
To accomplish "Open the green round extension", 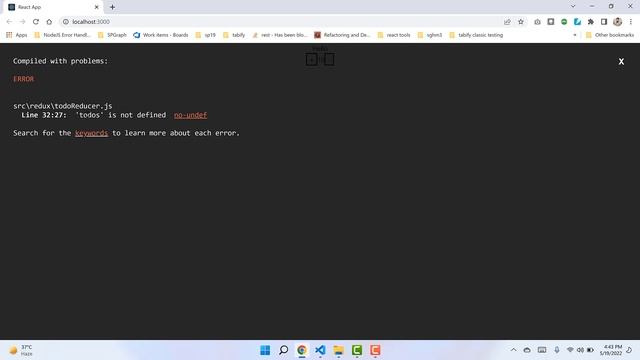I will (564, 22).
